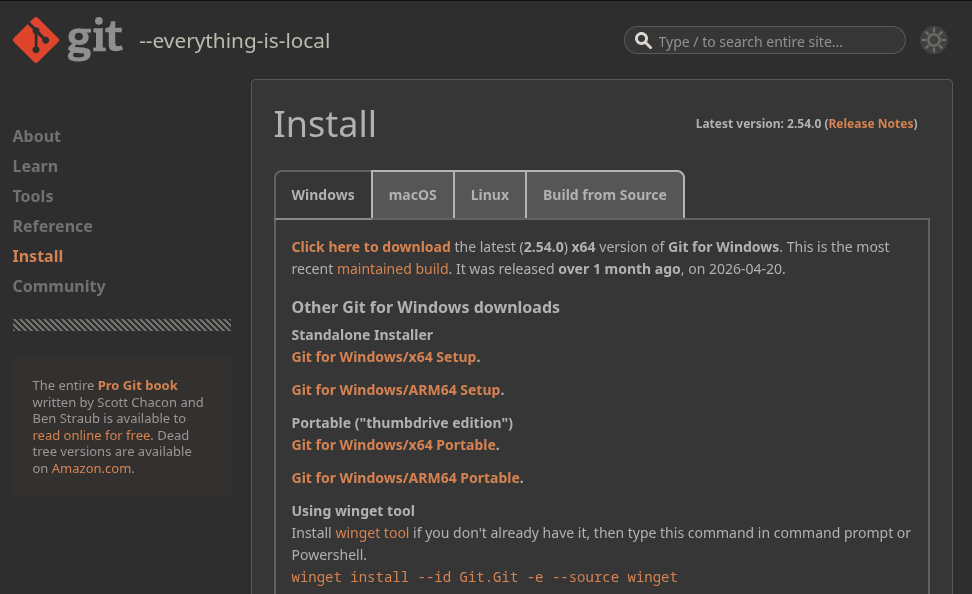972x594 pixels.
Task: Switch to the Build from Source tab
Action: click(x=605, y=195)
